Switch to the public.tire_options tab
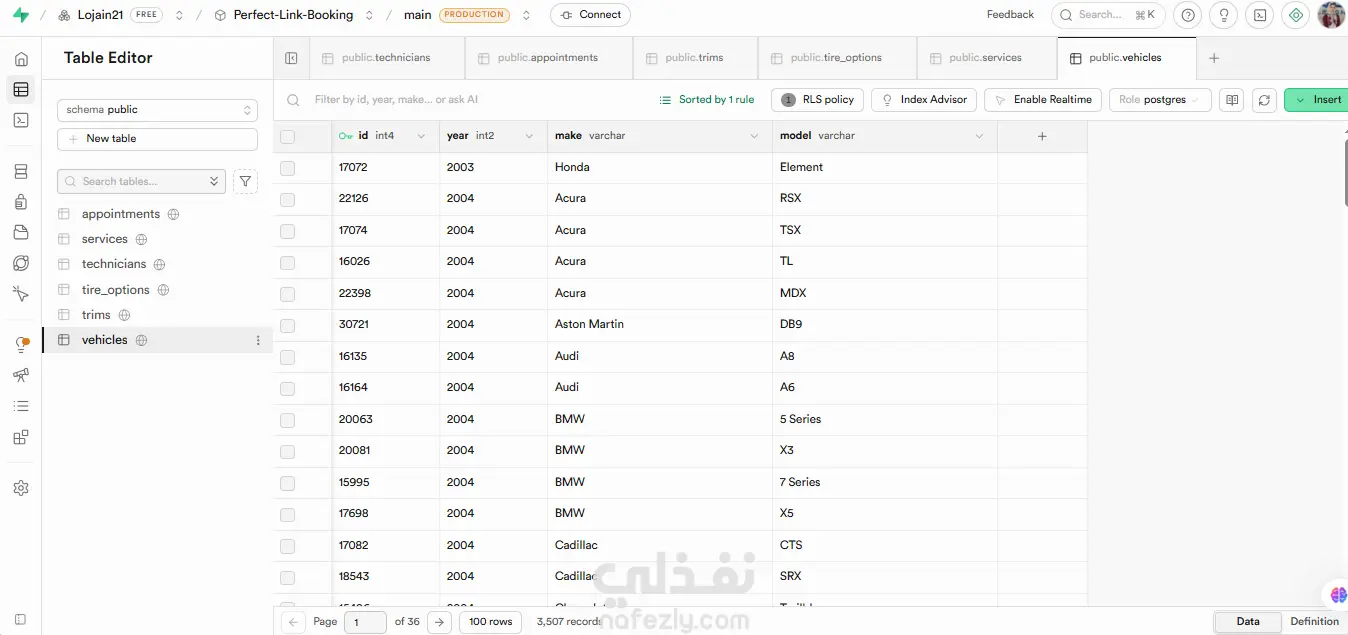This screenshot has width=1348, height=635. [x=836, y=58]
